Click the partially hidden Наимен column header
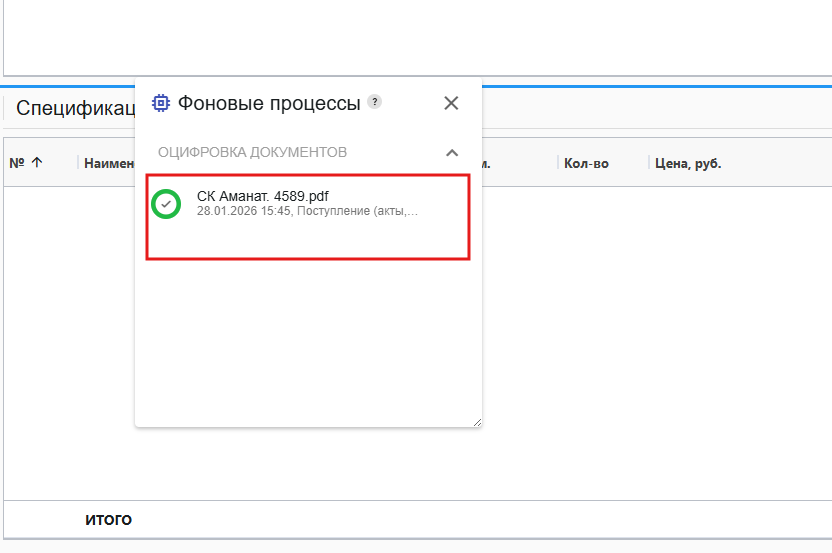Screen dimensions: 832x553 click(x=108, y=163)
